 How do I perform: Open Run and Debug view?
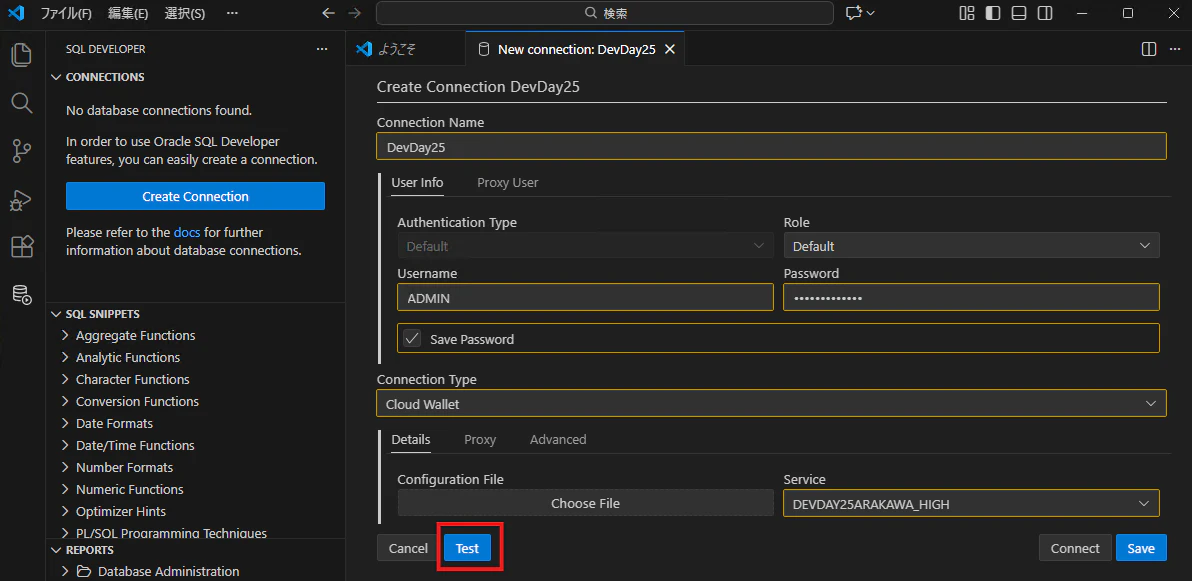click(21, 199)
